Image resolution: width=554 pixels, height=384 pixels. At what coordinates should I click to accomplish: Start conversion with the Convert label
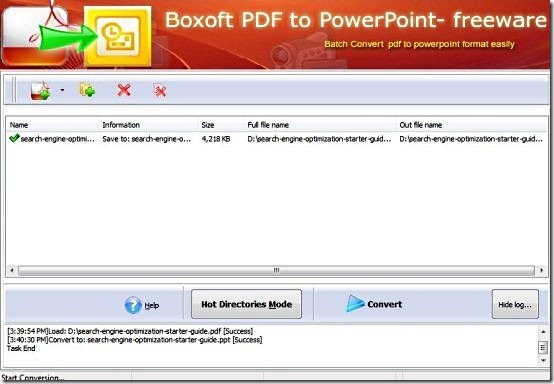click(384, 304)
